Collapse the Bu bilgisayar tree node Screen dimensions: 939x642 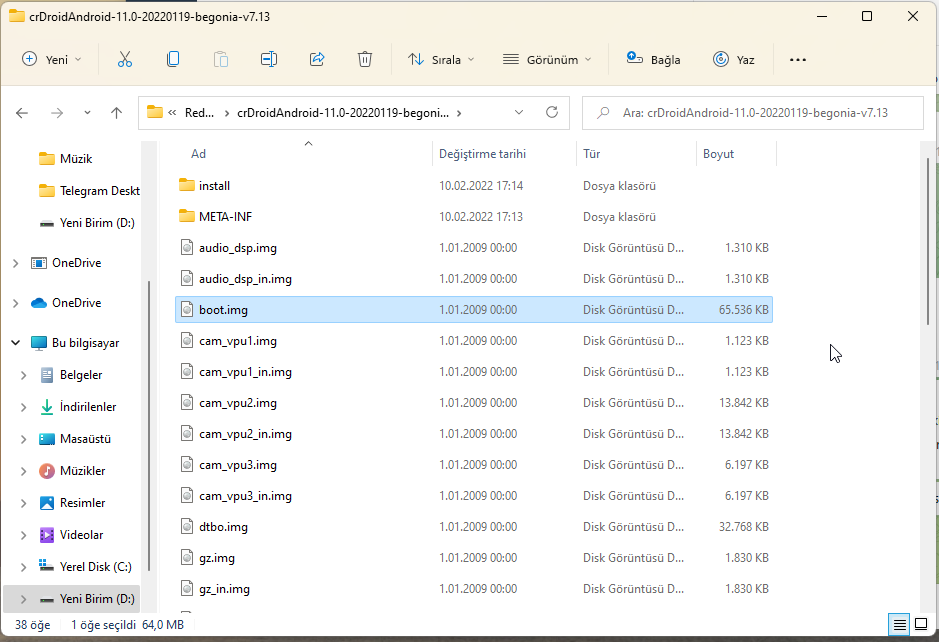tap(16, 343)
